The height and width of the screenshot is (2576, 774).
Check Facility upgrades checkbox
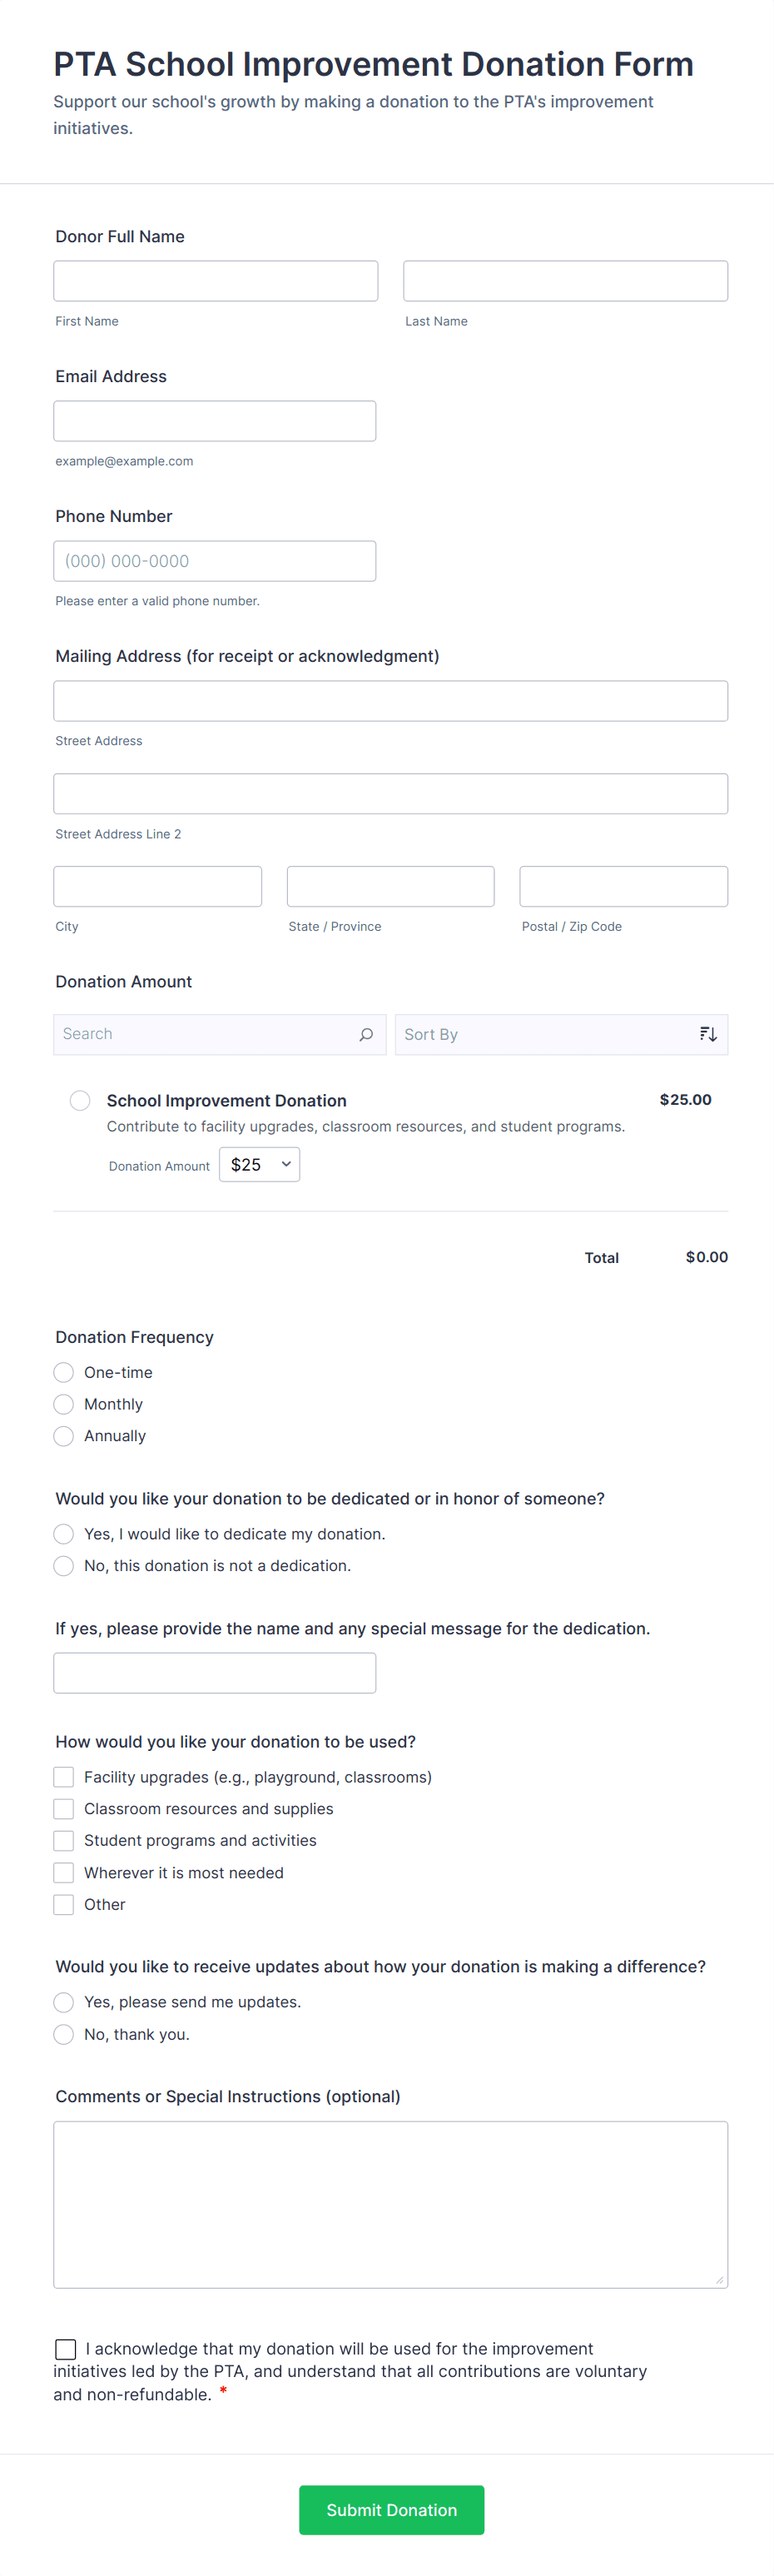point(64,1777)
